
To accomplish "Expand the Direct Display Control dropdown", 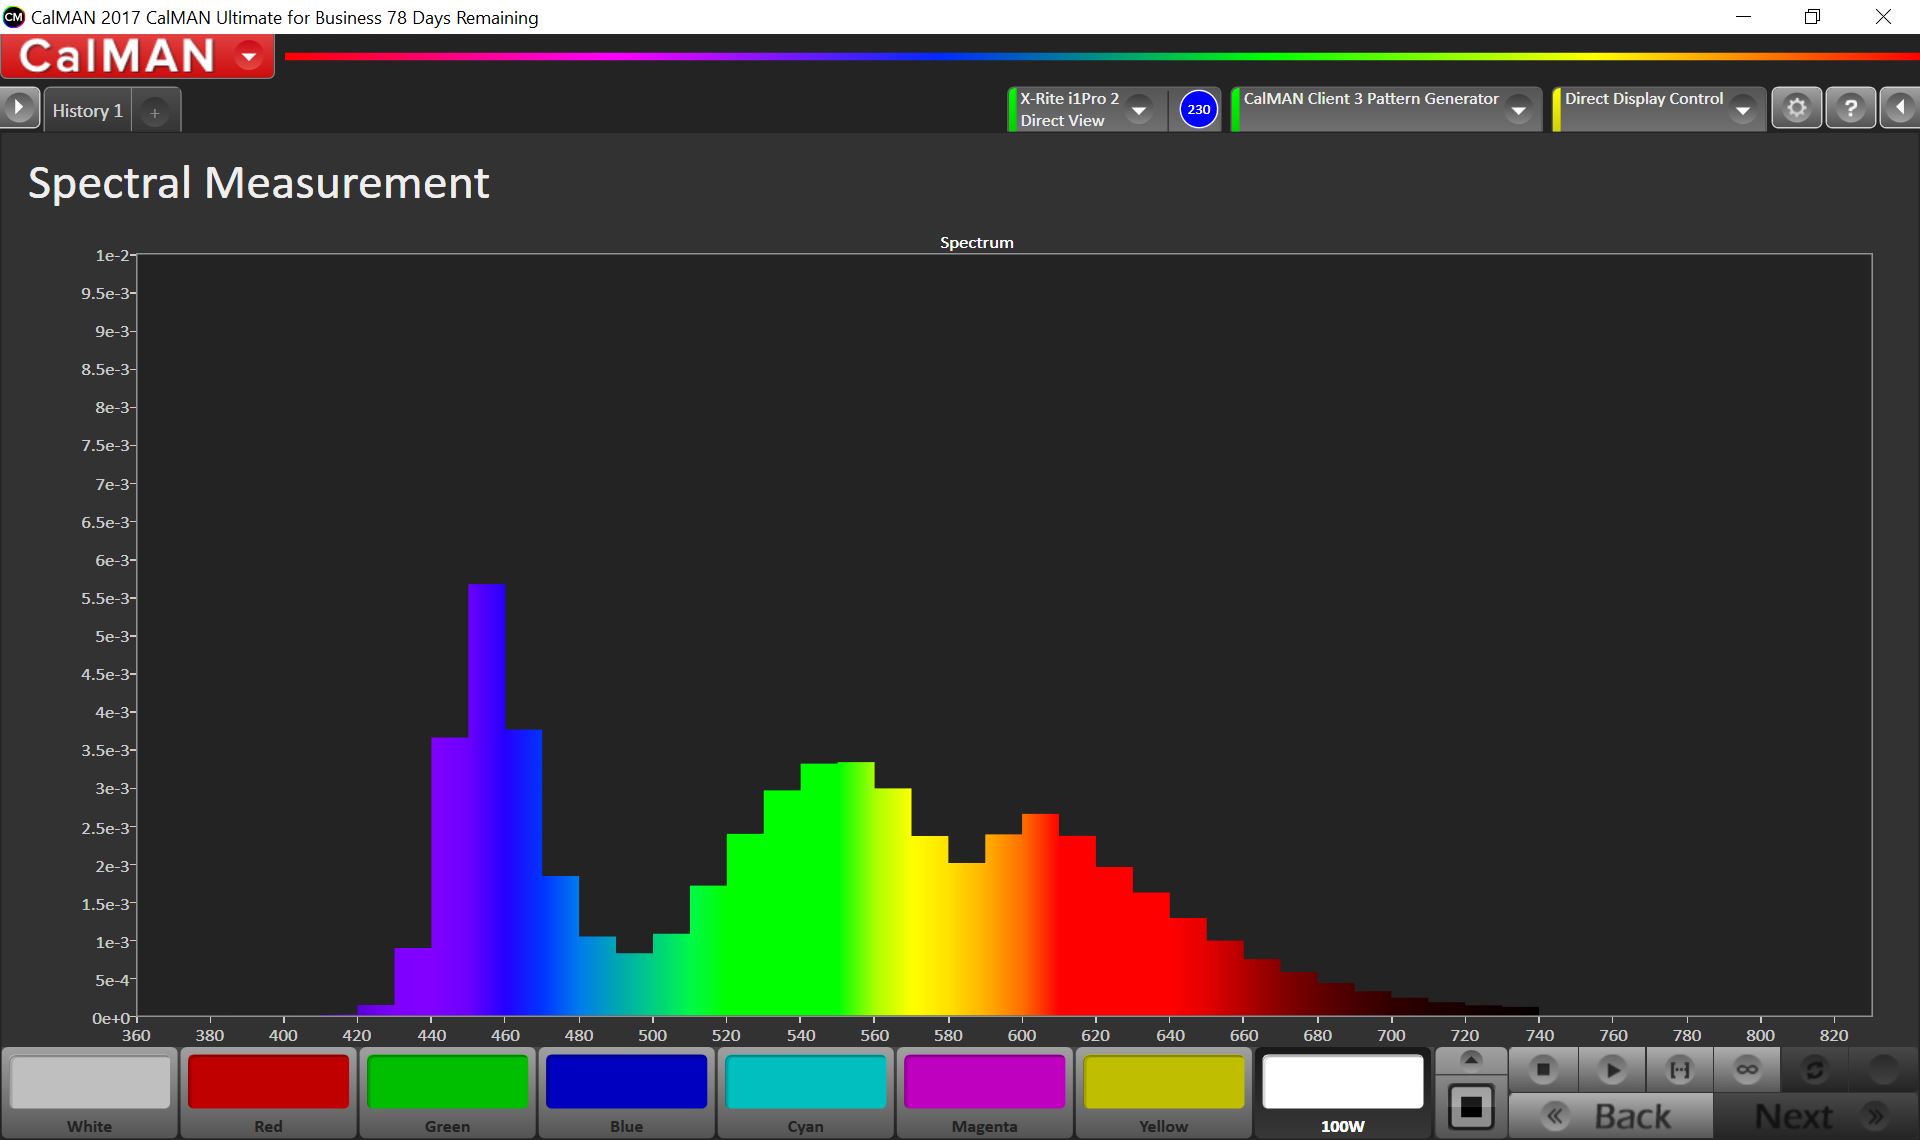I will [x=1743, y=109].
